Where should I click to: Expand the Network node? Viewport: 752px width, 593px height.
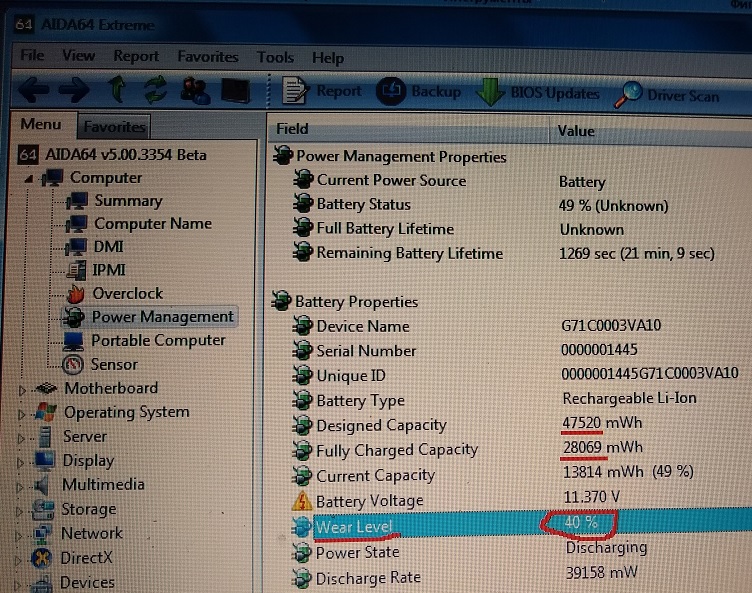pos(19,535)
